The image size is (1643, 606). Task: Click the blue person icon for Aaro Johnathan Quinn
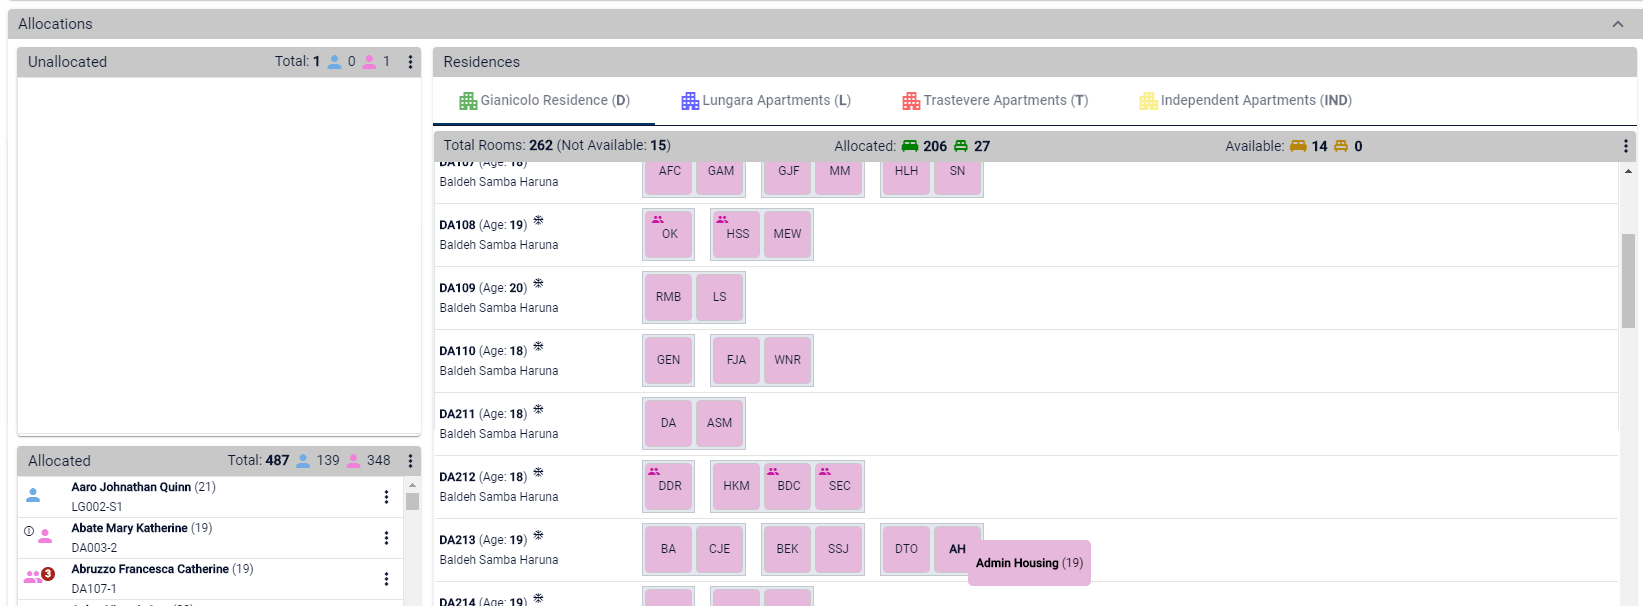click(x=33, y=494)
